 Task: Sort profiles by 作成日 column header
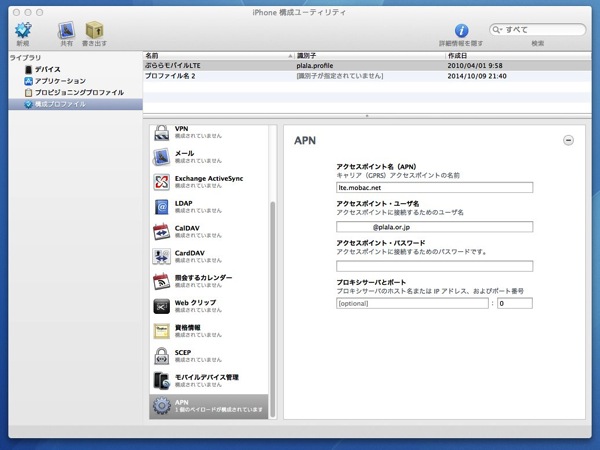coord(518,55)
